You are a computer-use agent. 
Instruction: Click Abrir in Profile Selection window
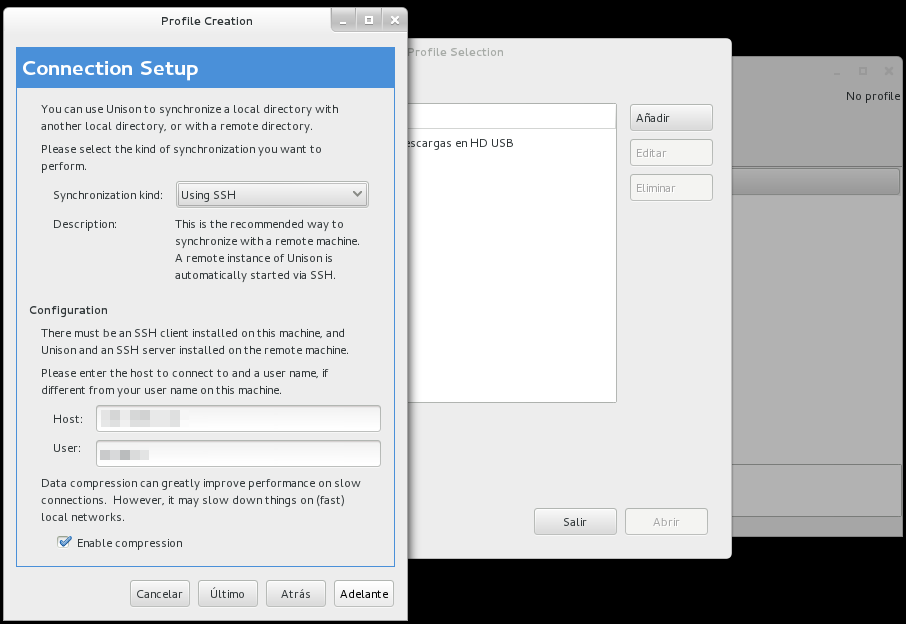(x=666, y=522)
